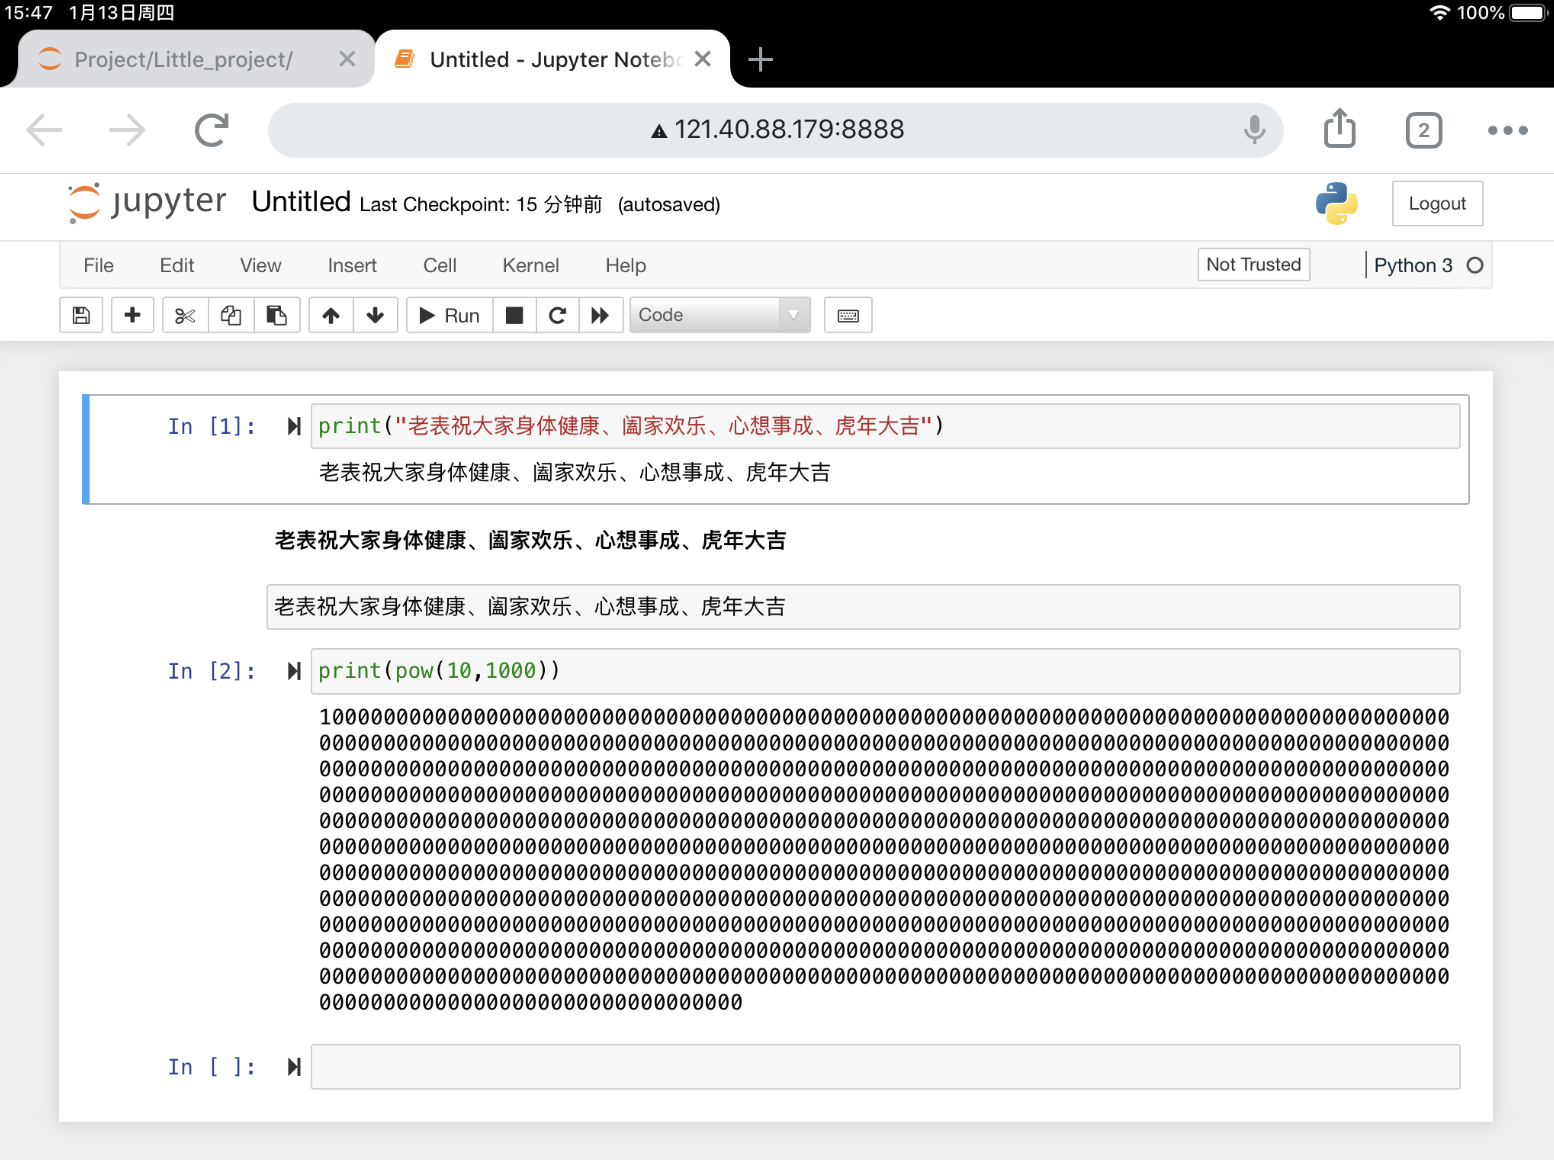
Task: Click the In [1]: prompt label
Action: pyautogui.click(x=212, y=427)
